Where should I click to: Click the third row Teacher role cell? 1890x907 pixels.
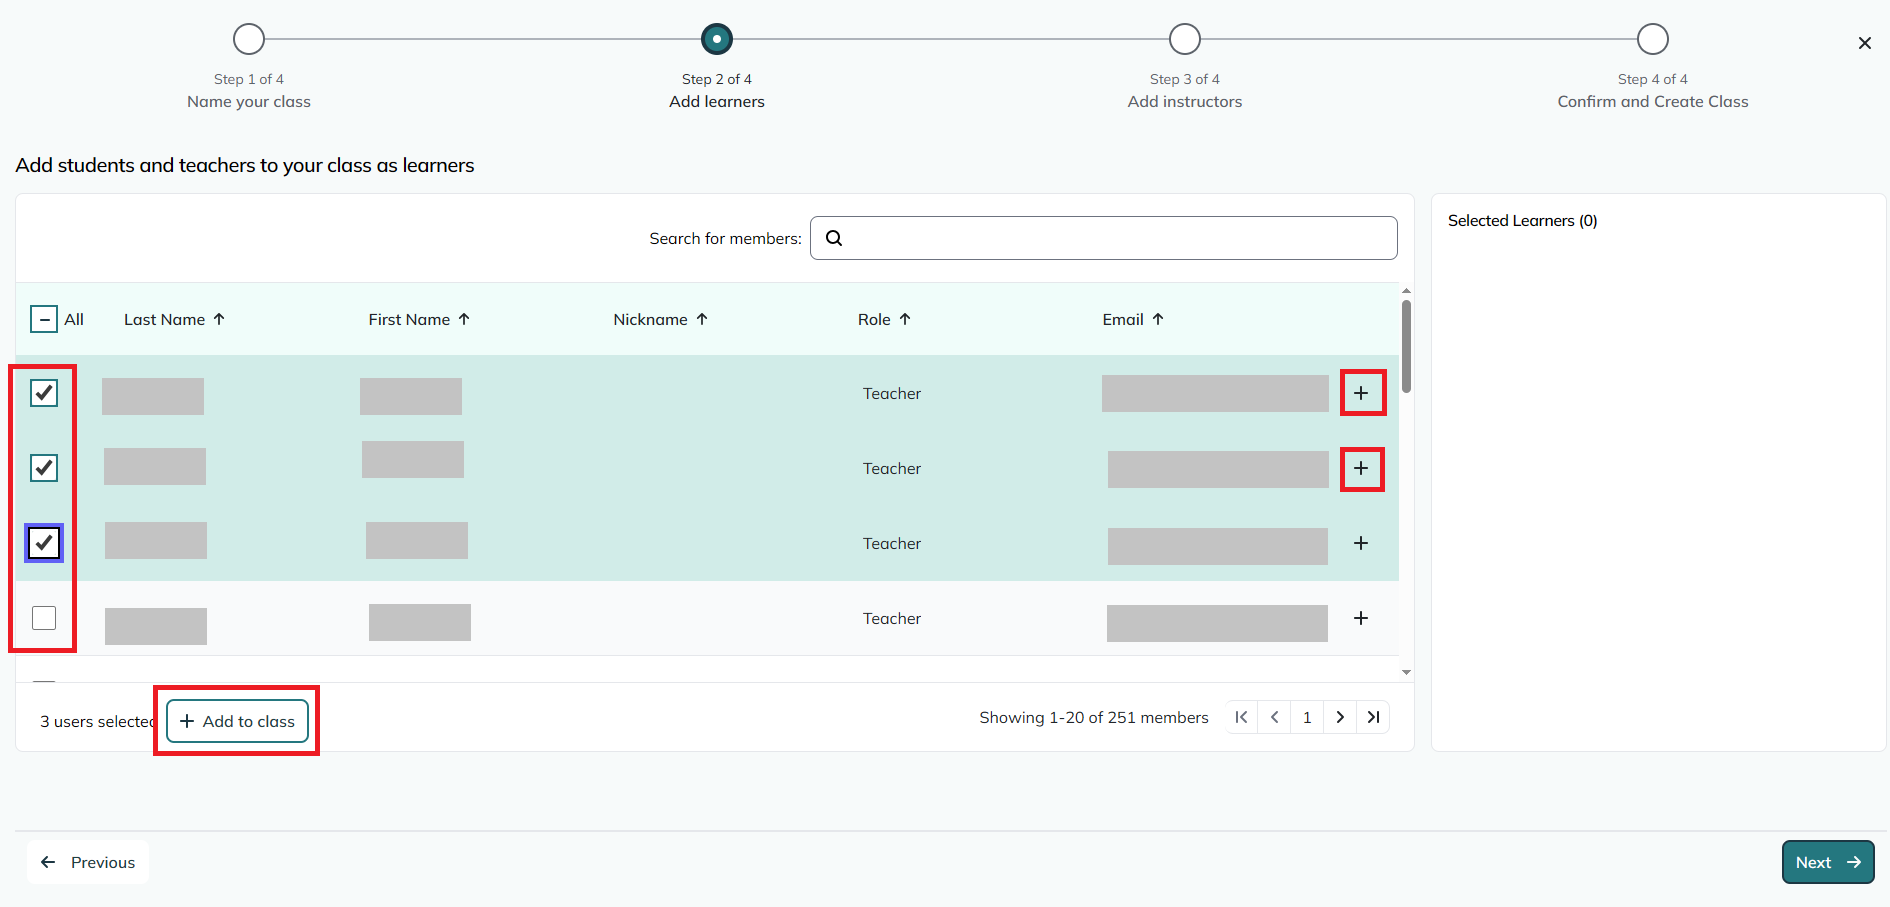pyautogui.click(x=892, y=543)
